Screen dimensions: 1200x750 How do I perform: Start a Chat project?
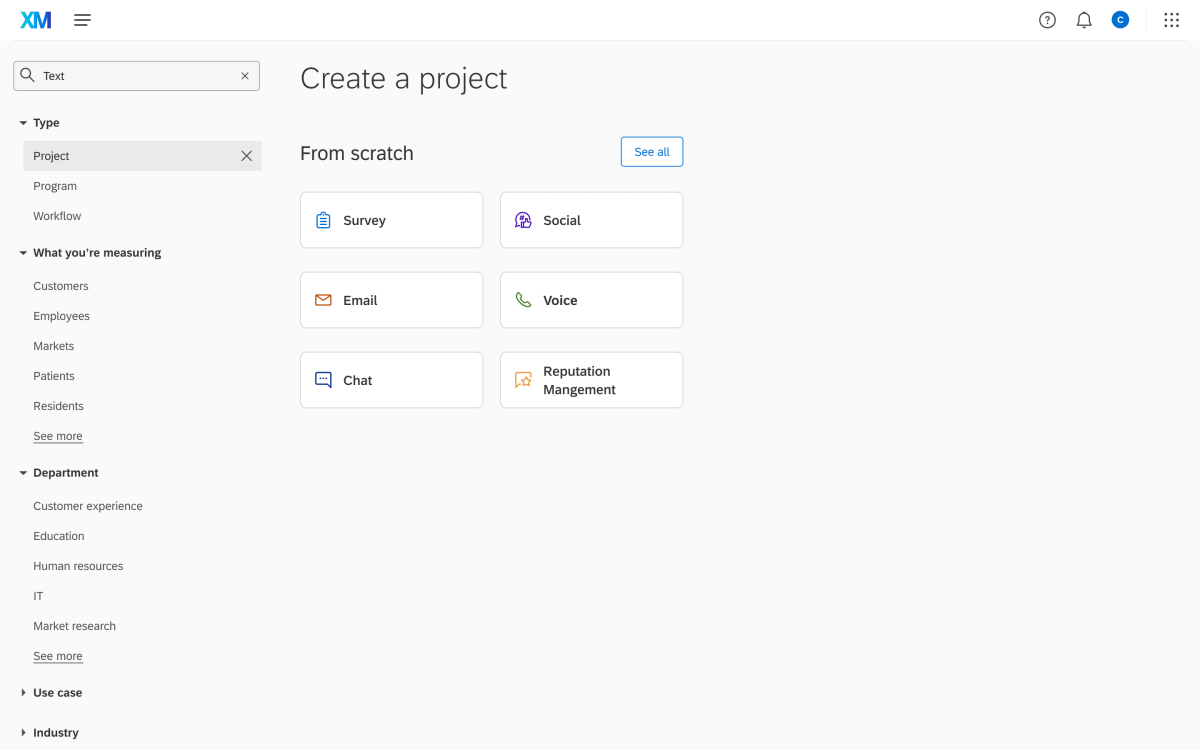click(391, 379)
